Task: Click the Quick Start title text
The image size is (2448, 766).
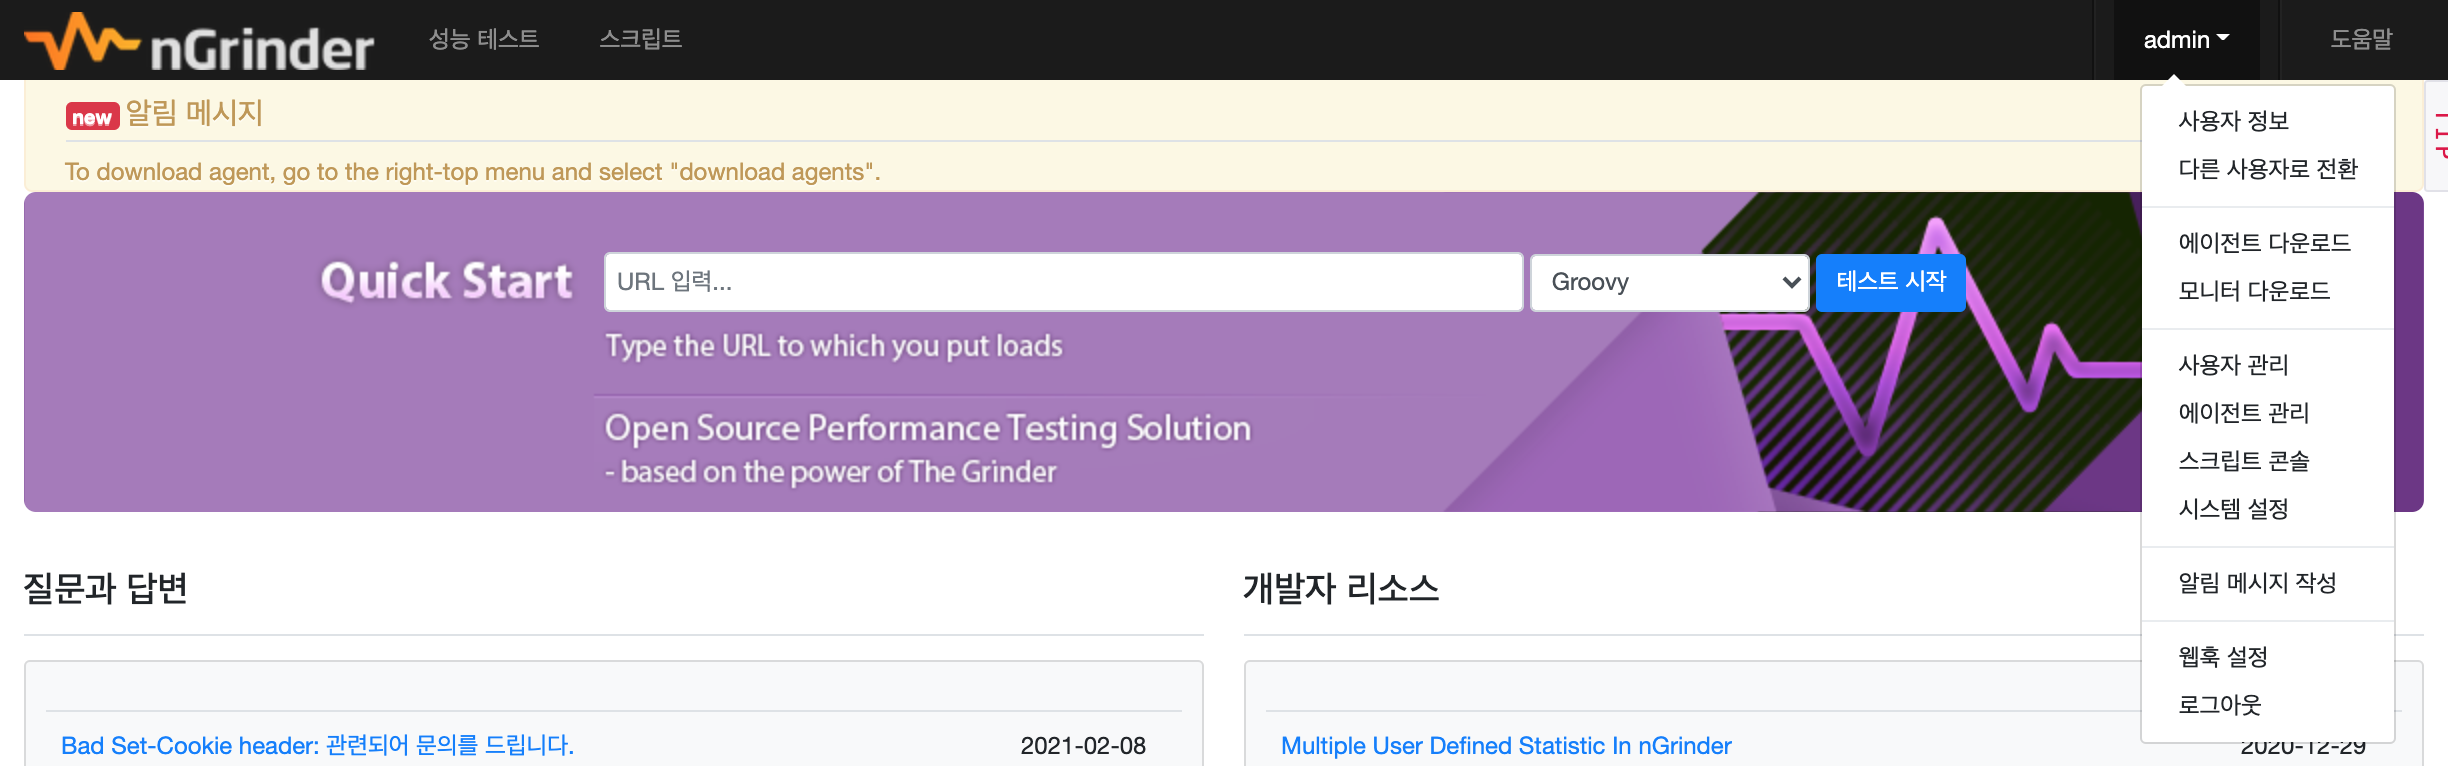Action: (446, 281)
